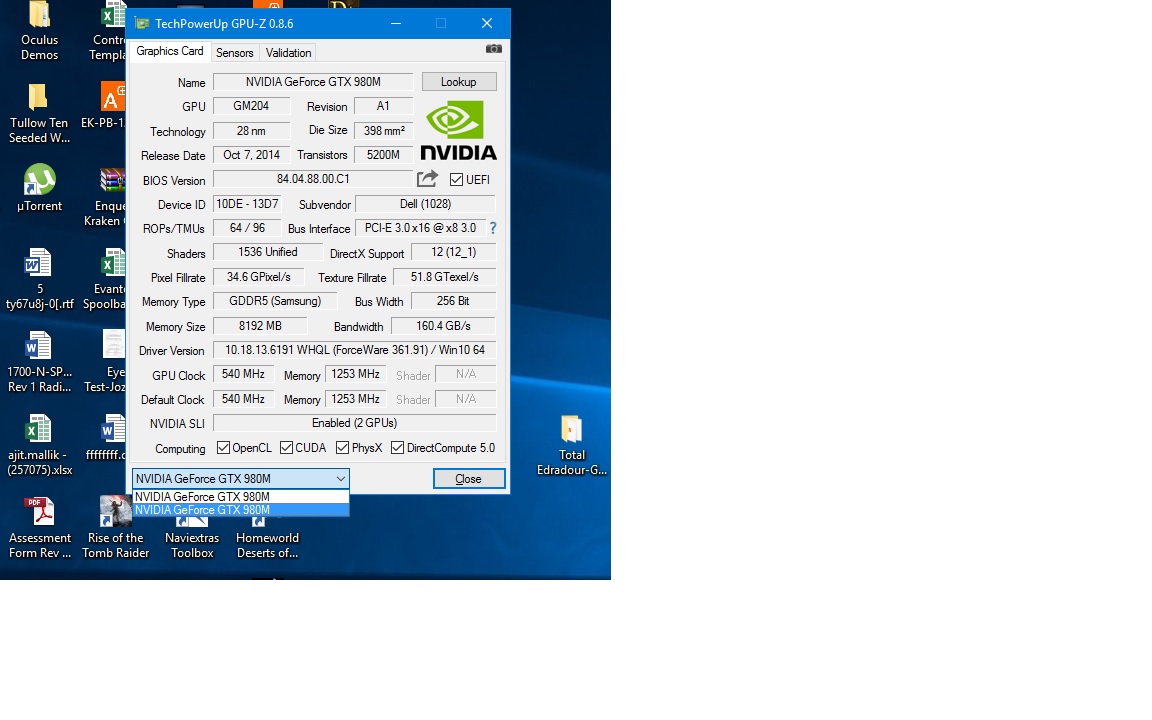
Task: Collapse the GPU selection dropdown arrow
Action: [x=340, y=479]
